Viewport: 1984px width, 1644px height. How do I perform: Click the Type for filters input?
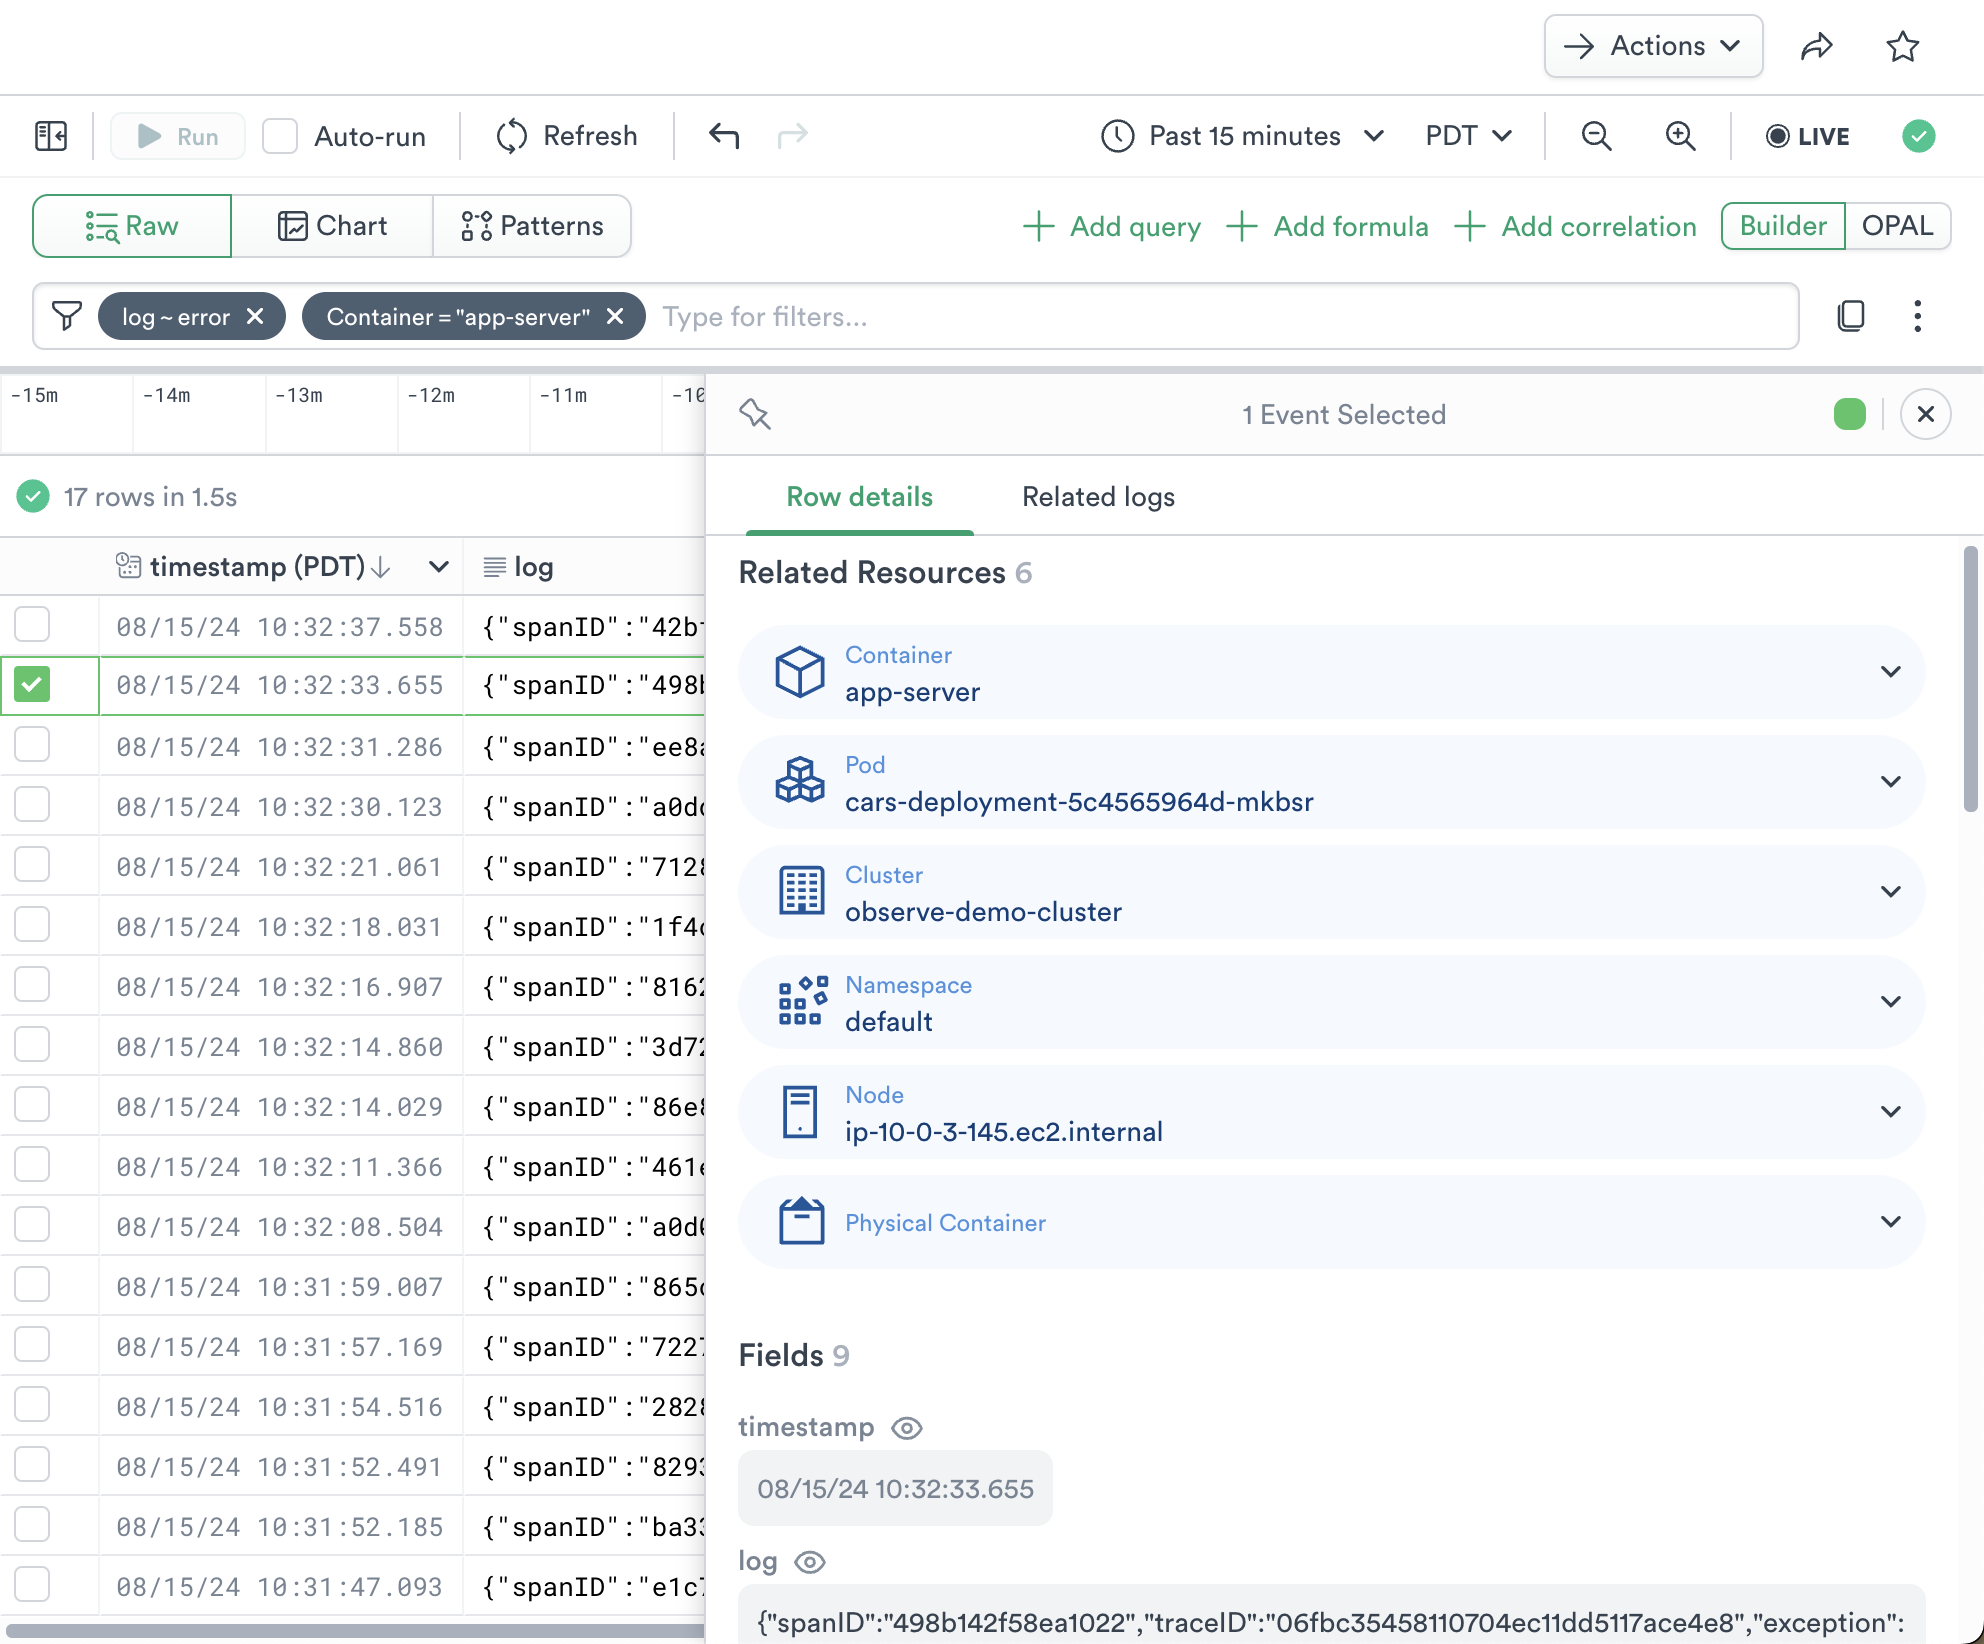point(1220,316)
